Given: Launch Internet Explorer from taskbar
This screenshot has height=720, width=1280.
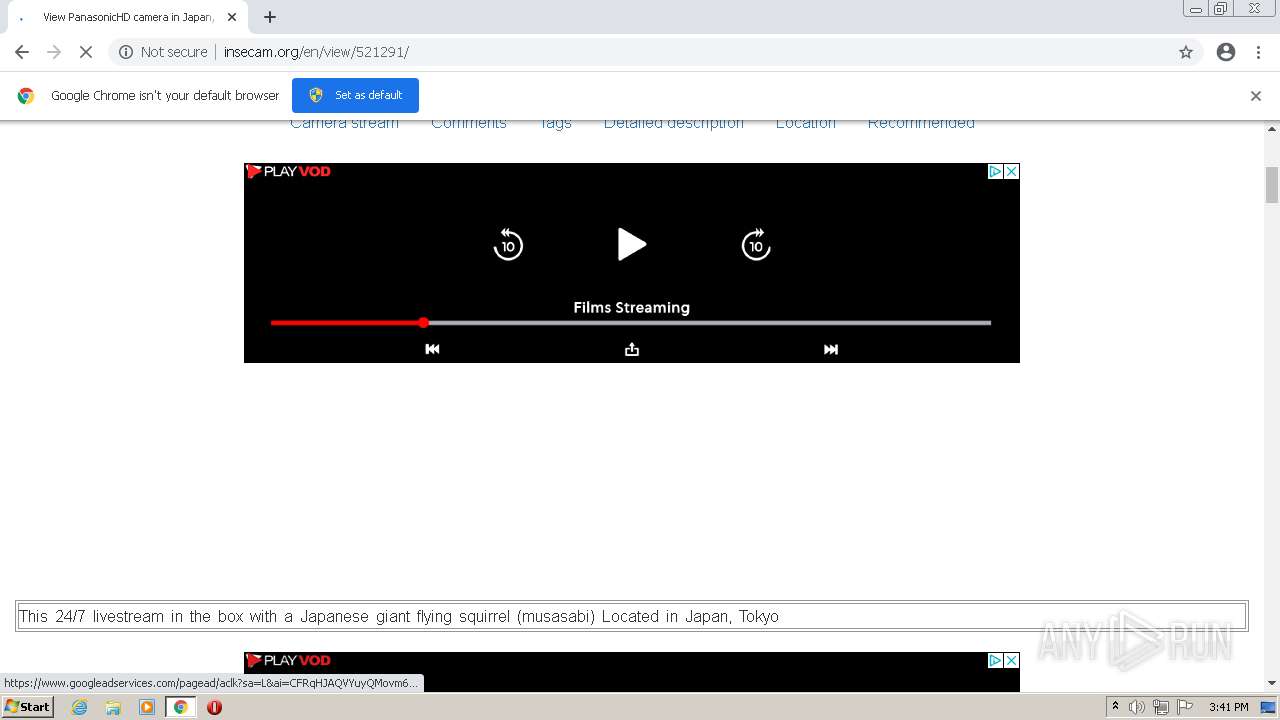Looking at the screenshot, I should click(x=79, y=707).
